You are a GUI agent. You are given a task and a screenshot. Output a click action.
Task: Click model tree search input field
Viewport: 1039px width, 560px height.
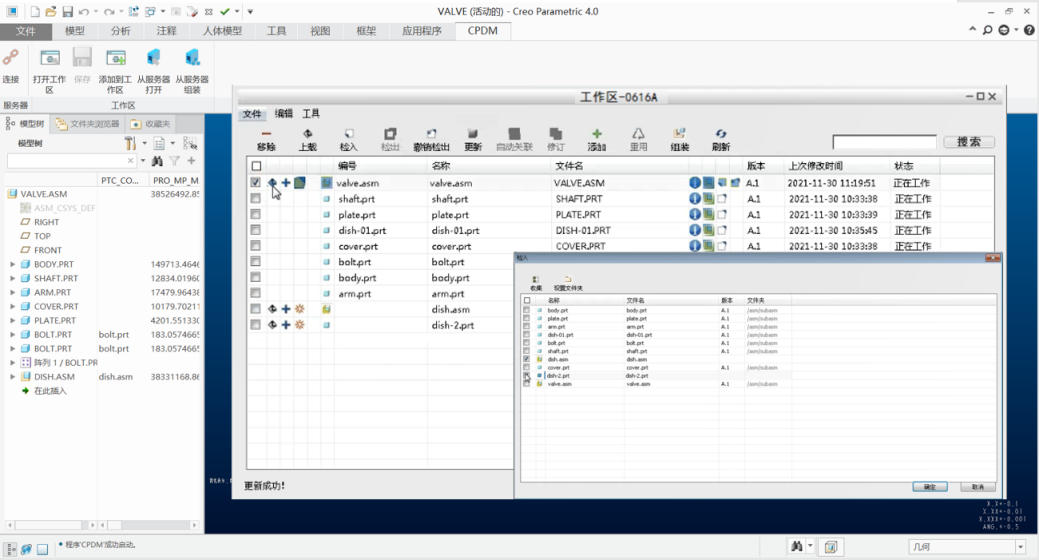coord(71,160)
